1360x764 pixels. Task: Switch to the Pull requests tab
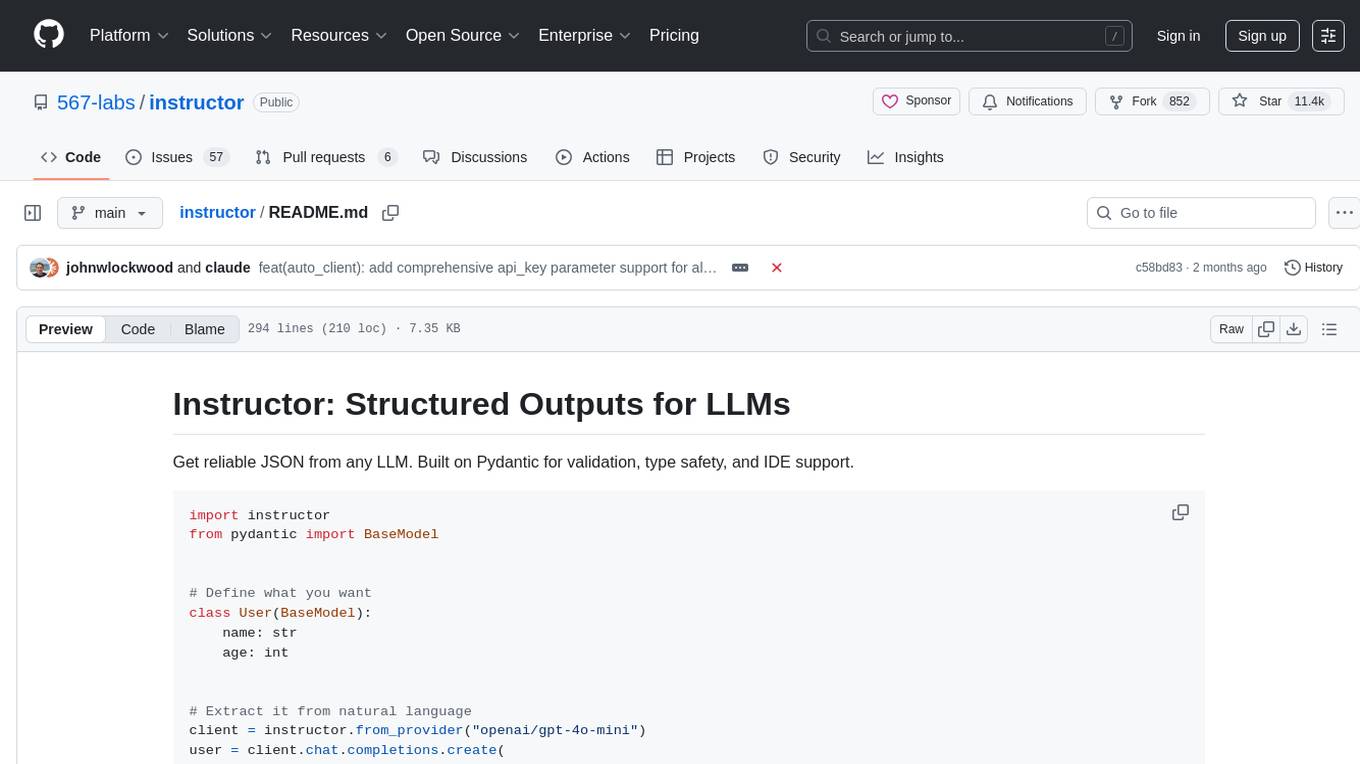click(x=326, y=157)
